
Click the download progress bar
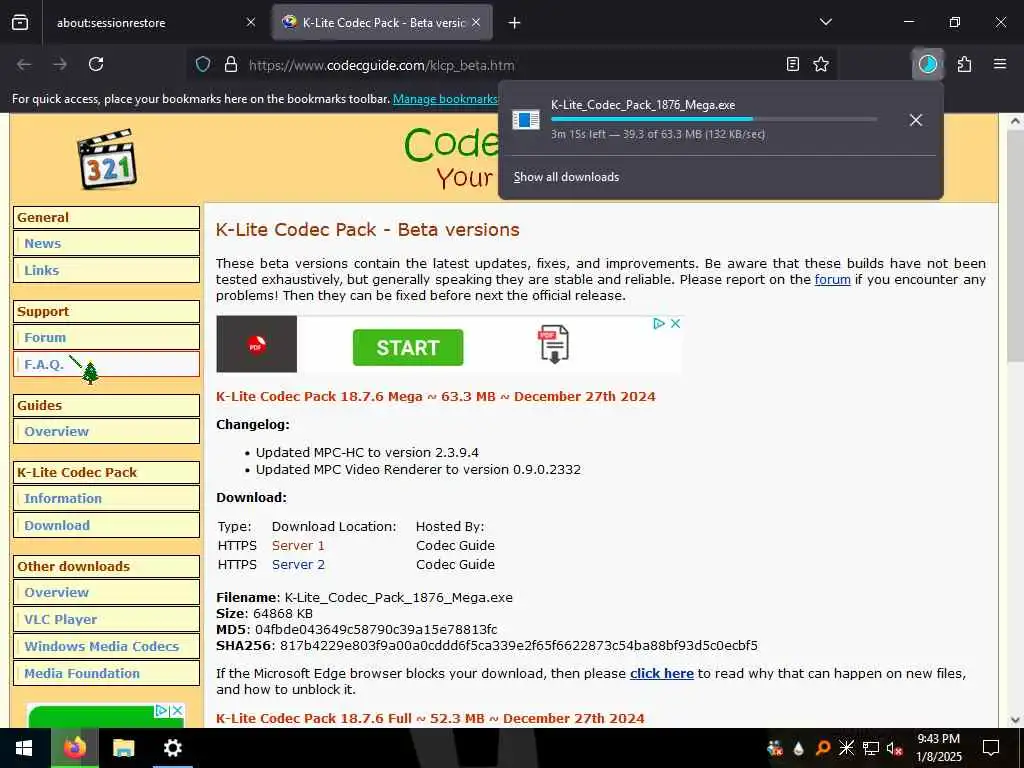714,120
